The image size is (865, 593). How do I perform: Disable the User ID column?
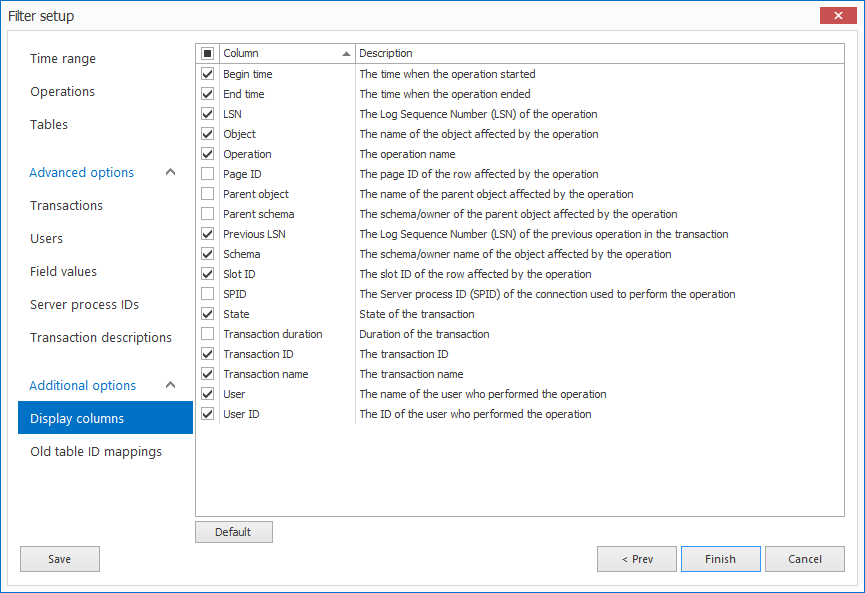point(206,414)
